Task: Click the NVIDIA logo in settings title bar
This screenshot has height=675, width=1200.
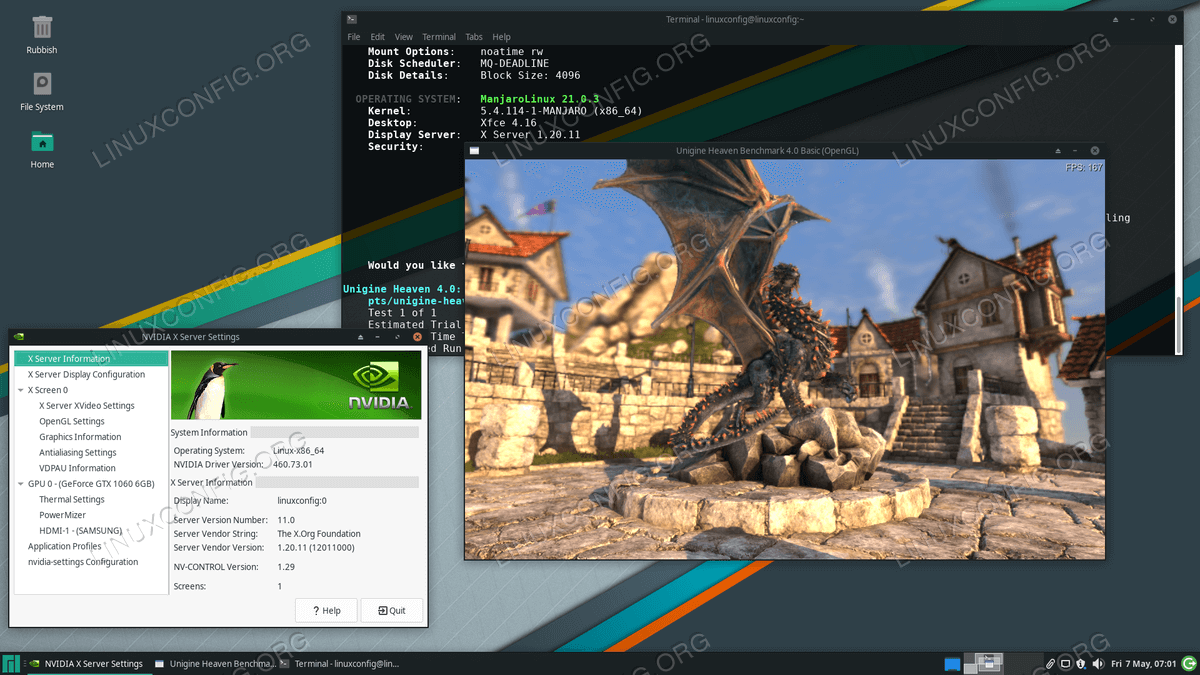Action: 19,337
